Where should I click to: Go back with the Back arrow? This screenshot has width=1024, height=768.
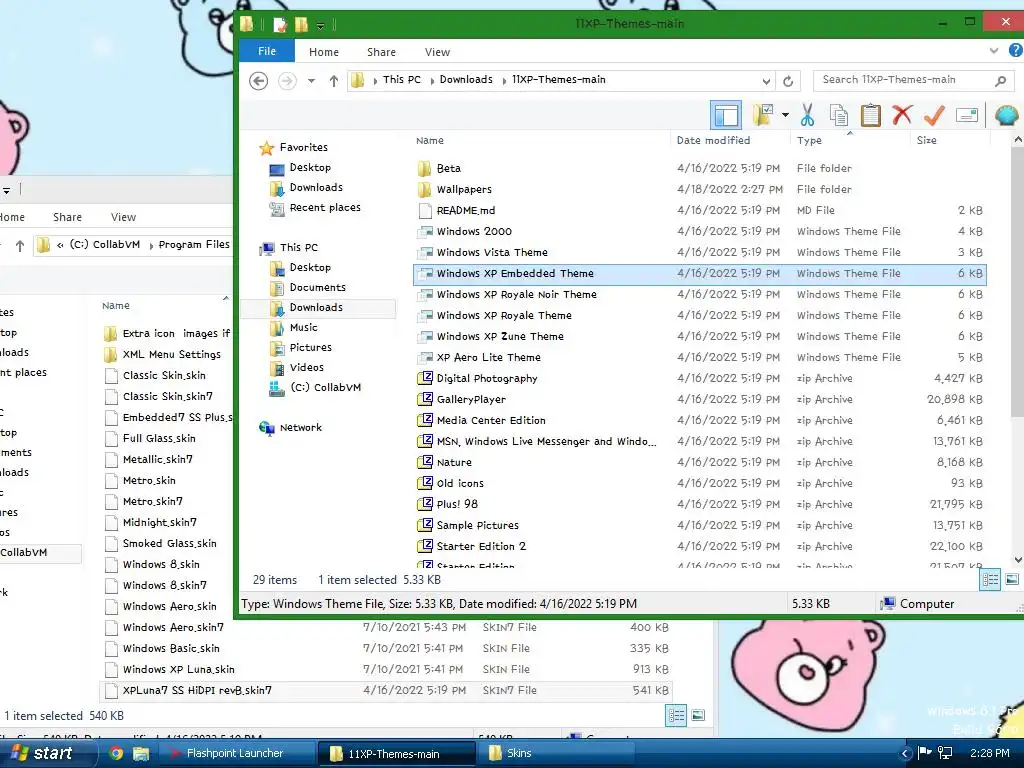pyautogui.click(x=259, y=80)
